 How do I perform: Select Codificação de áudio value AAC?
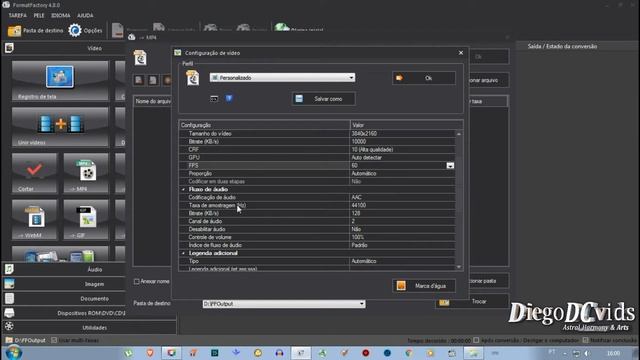[402, 197]
